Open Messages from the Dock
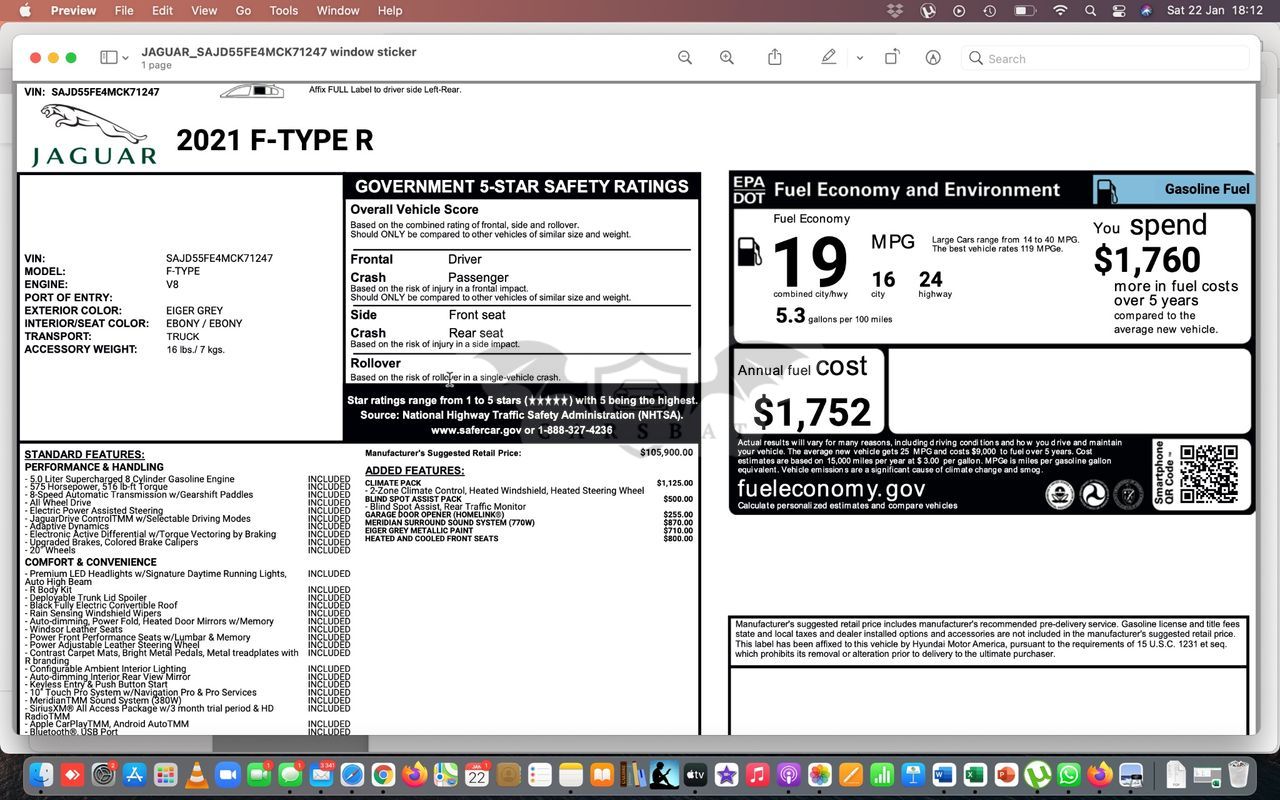1280x800 pixels. coord(290,775)
